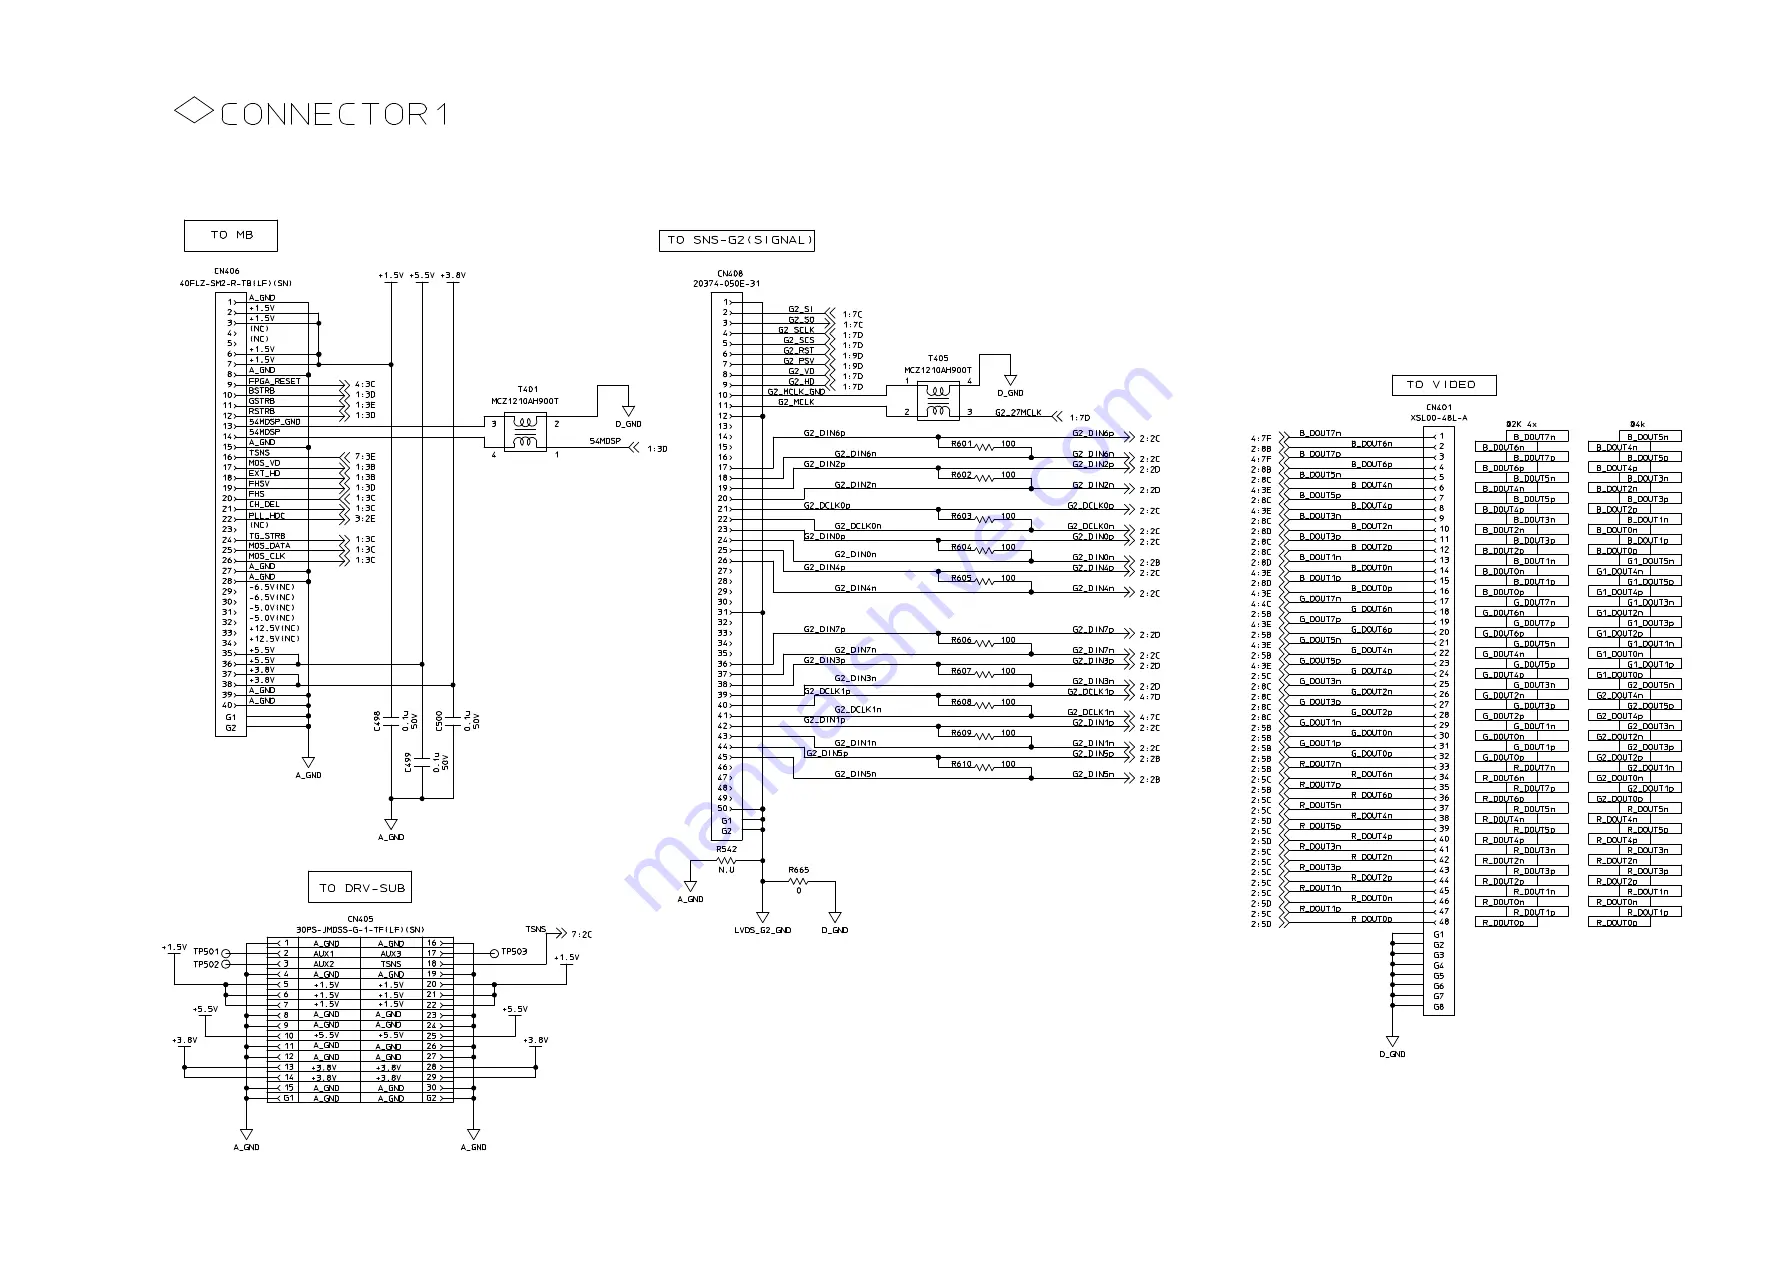Click the 54MDSP_GND net label
Screen dimensions: 1787x1263
pos(275,422)
